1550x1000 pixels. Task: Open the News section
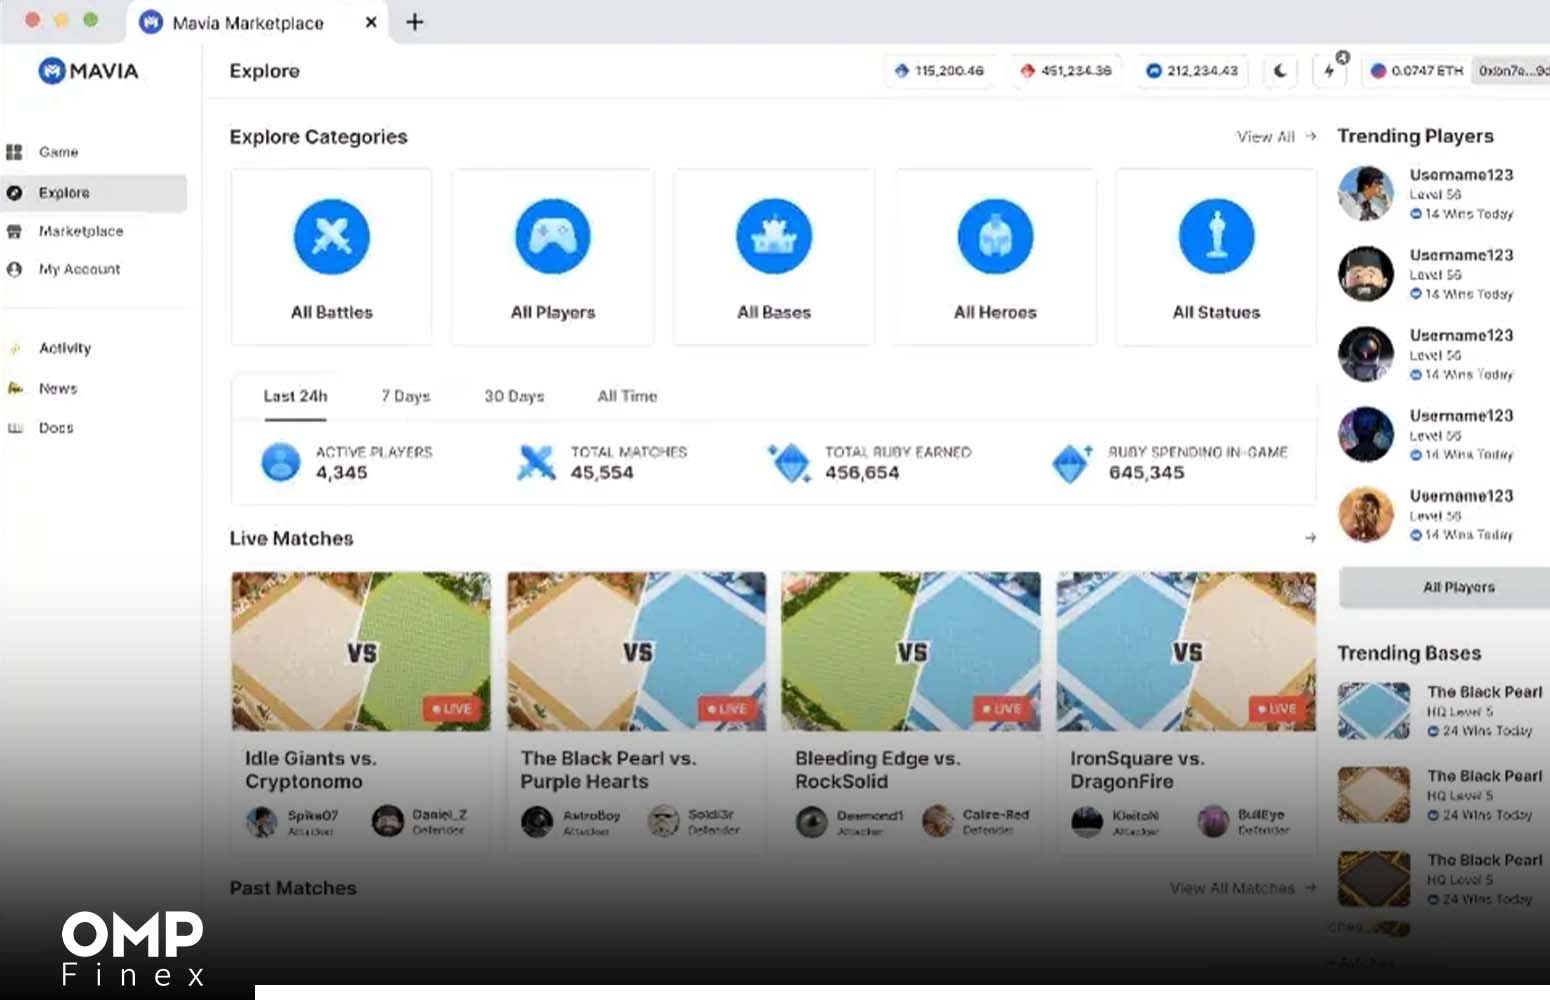(58, 388)
